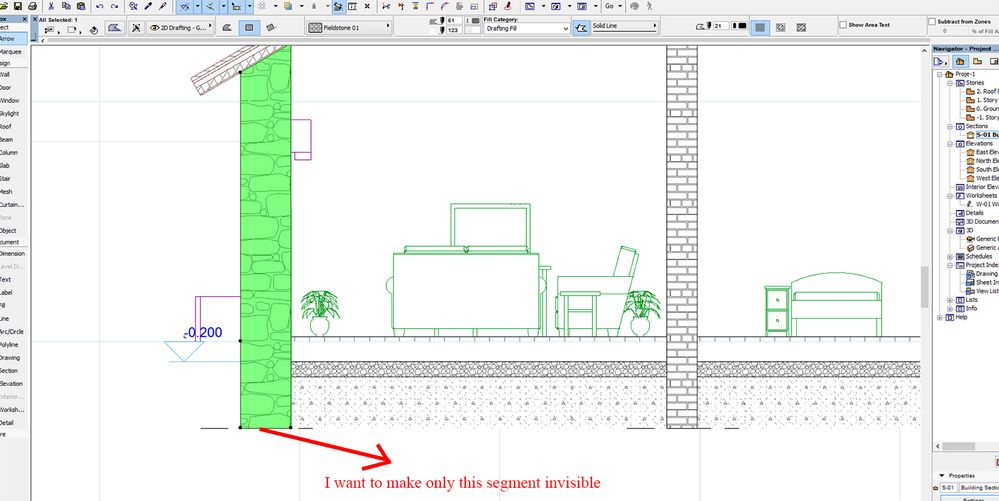Collapse the Stories node in Navigator
The image size is (999, 501).
[949, 83]
